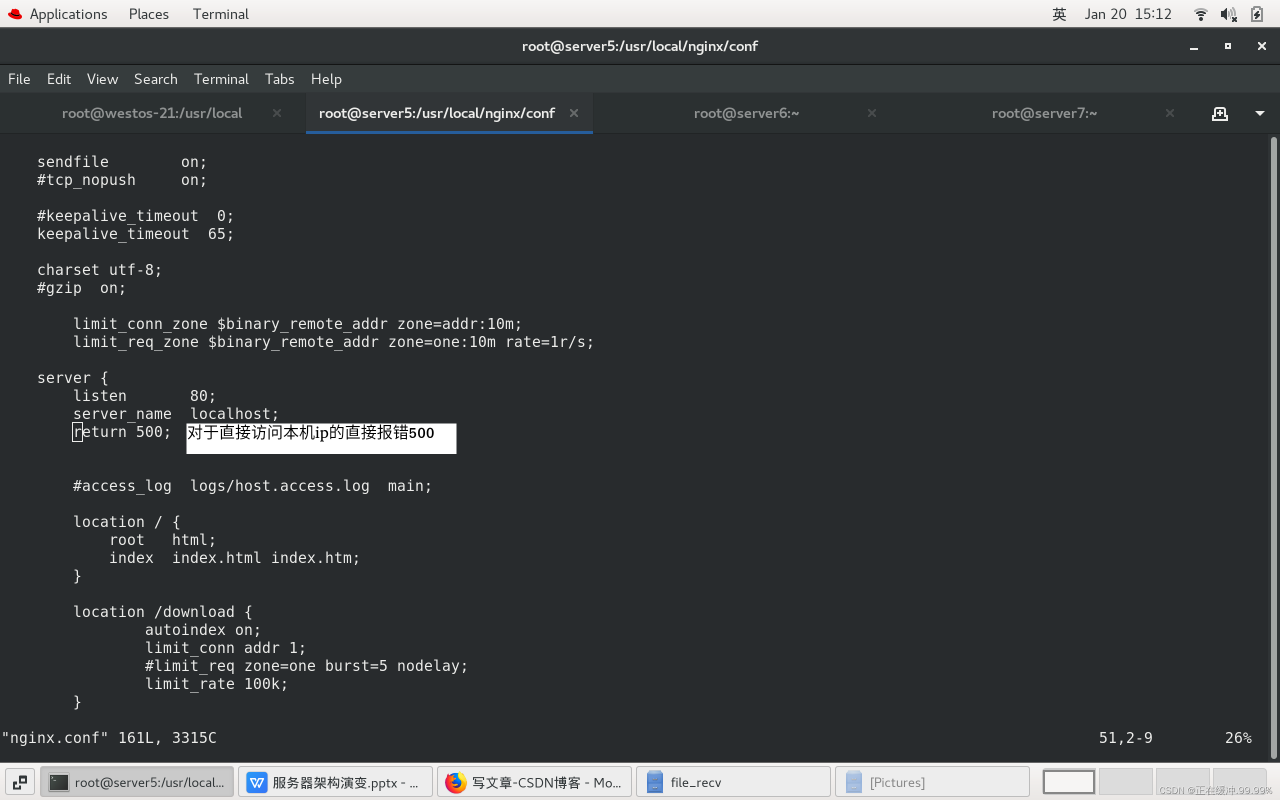This screenshot has height=800, width=1280.
Task: Click the 26% file position indicator
Action: [x=1238, y=738]
